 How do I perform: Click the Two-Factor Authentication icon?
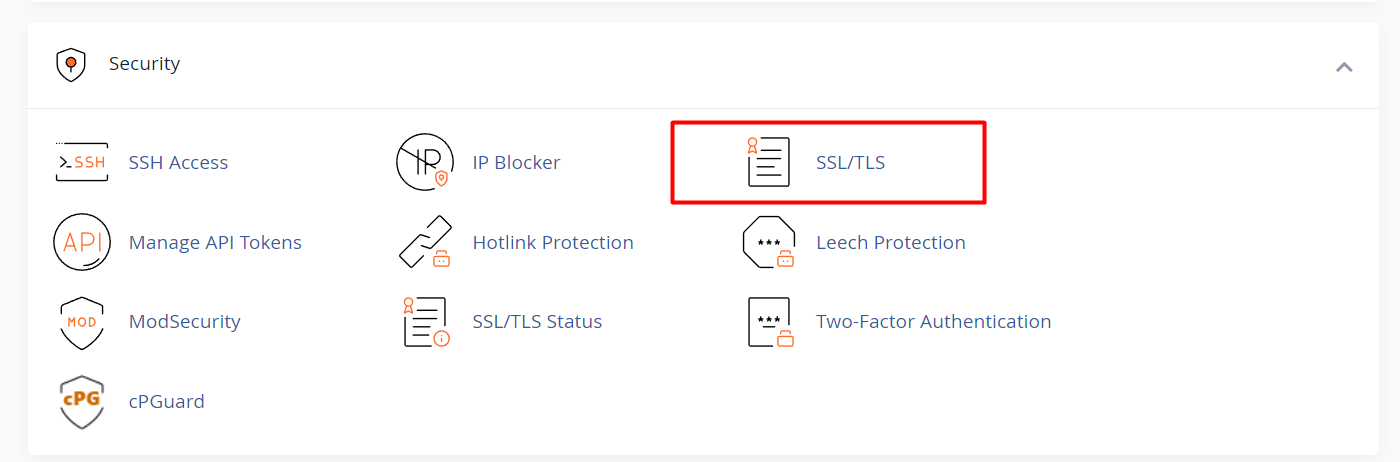768,322
